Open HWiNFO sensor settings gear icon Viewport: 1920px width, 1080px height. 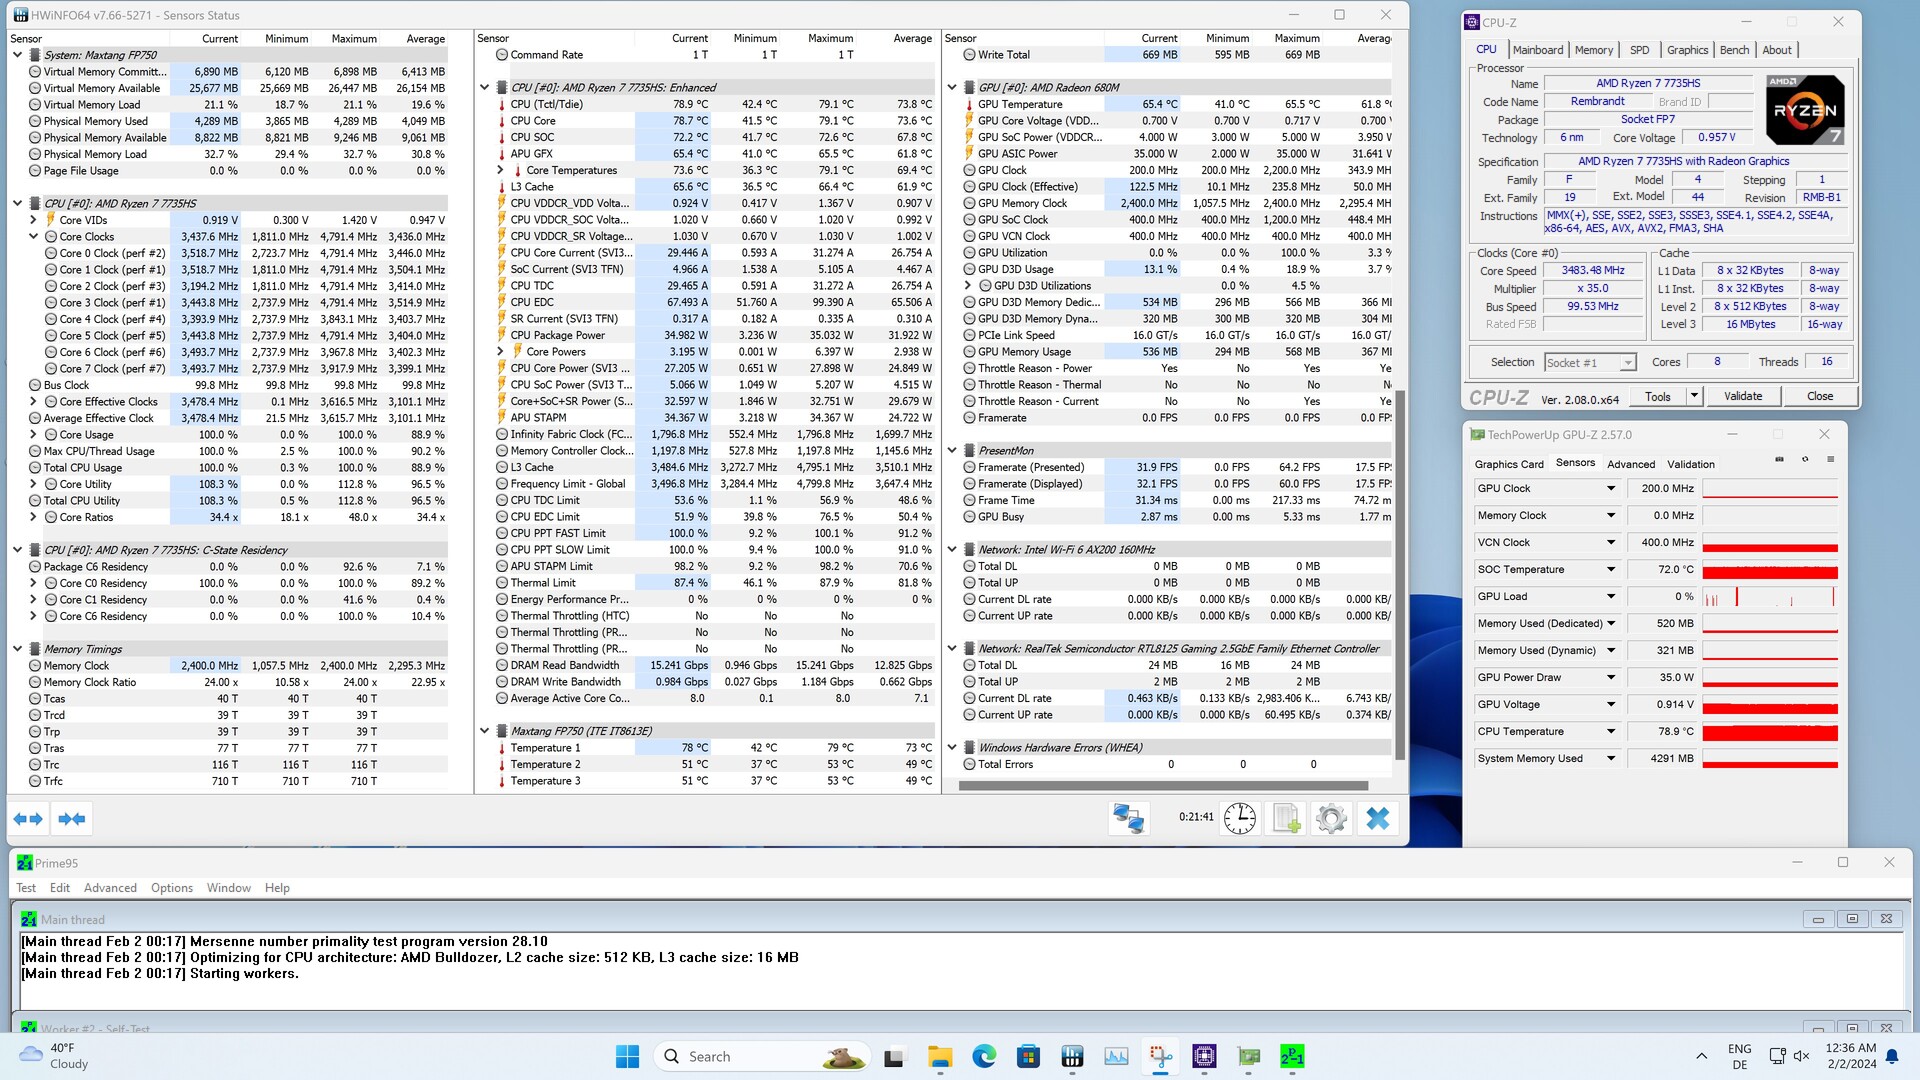[x=1331, y=818]
